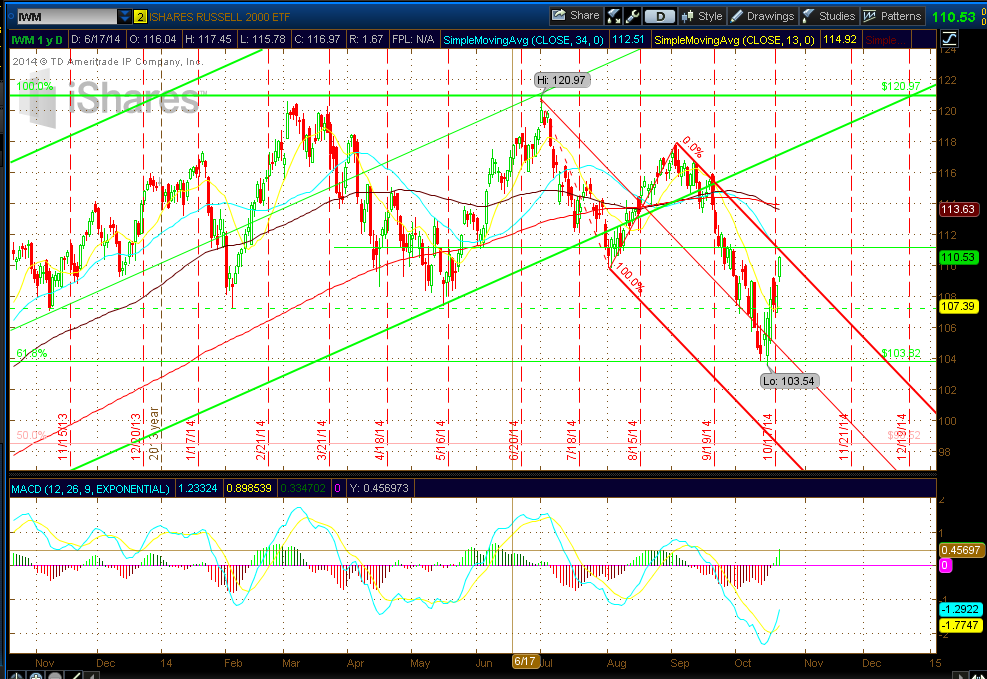Click the 61.8% Fibonacci level label
987x679 pixels.
tap(31, 353)
